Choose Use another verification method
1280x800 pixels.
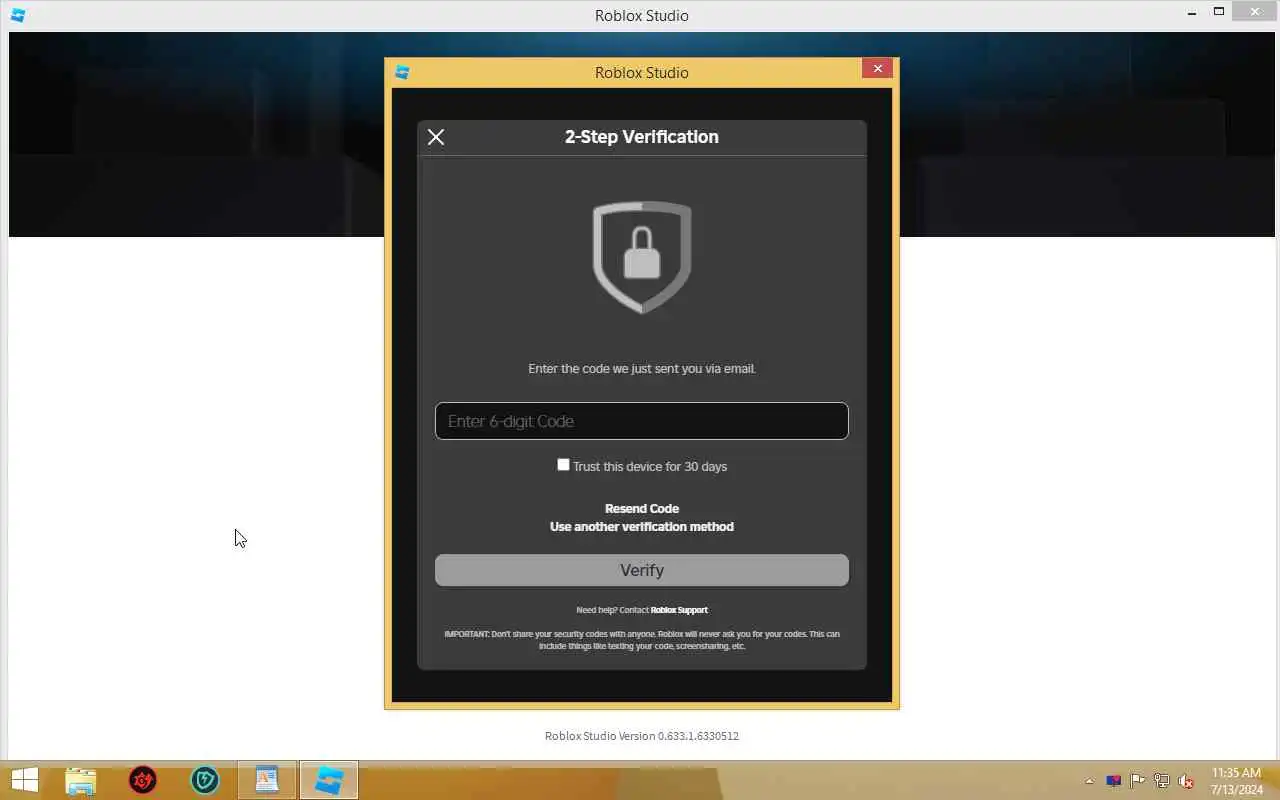coord(641,526)
